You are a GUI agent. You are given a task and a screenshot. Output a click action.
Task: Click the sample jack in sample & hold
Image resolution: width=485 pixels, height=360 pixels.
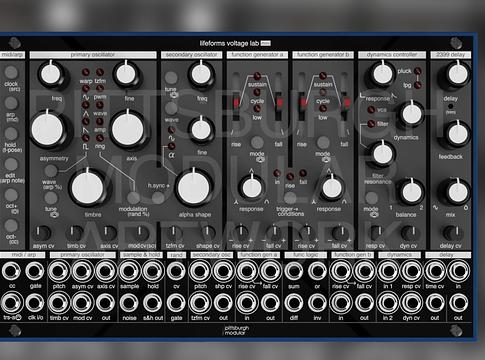pos(129,271)
